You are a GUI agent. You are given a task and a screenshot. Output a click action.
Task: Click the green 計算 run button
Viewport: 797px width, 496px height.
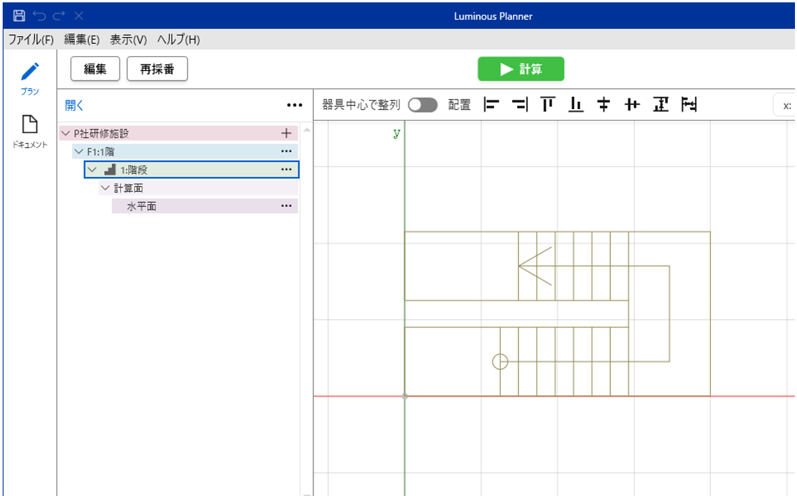tap(520, 69)
